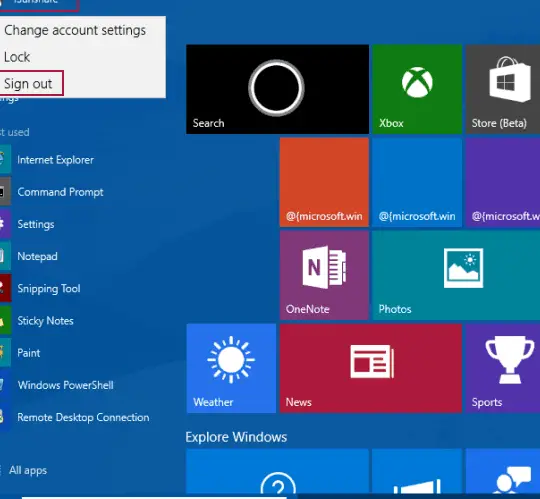Open the Weather tile
540x499 pixels.
click(231, 368)
